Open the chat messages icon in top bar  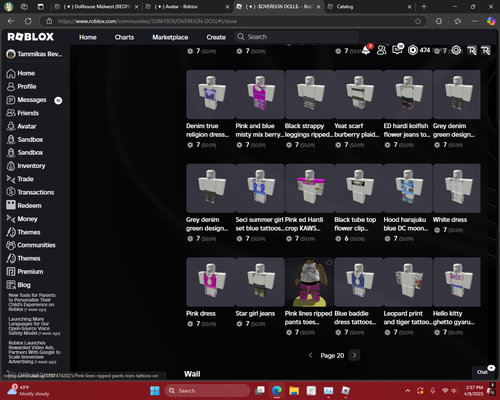[x=397, y=50]
